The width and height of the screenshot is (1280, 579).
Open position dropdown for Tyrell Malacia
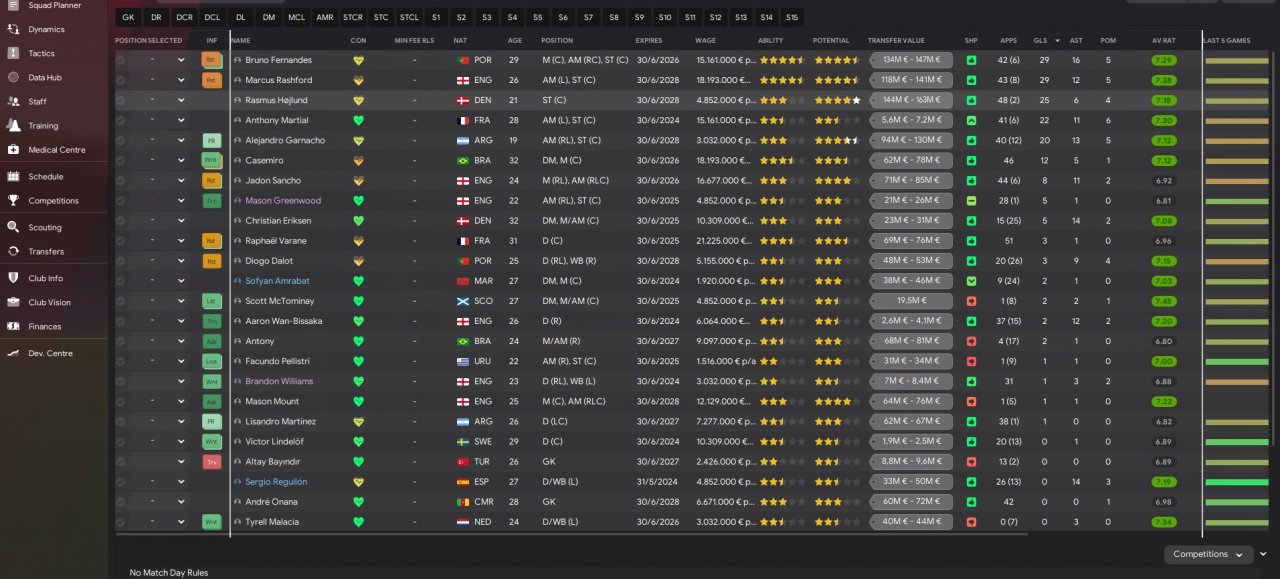pyautogui.click(x=181, y=521)
